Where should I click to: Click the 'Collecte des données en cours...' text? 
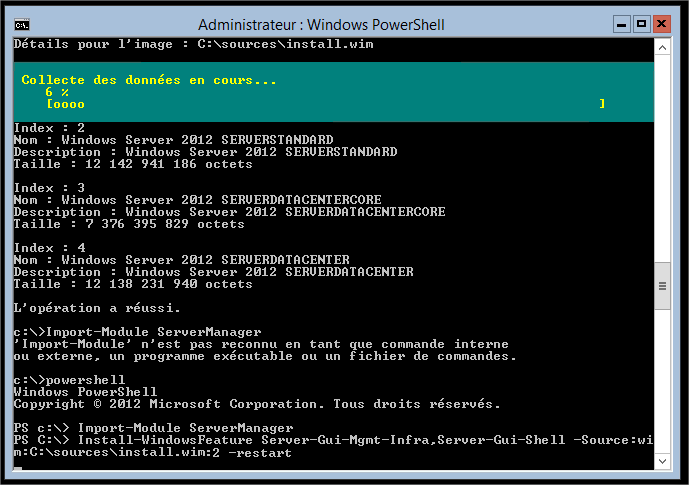coord(149,80)
